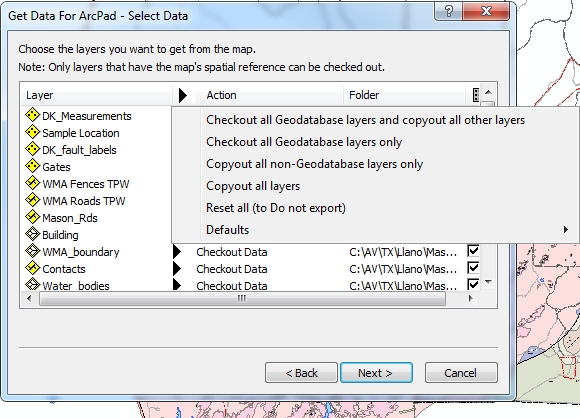580x418 pixels.
Task: Click the Building polygon layer icon
Action: click(33, 234)
